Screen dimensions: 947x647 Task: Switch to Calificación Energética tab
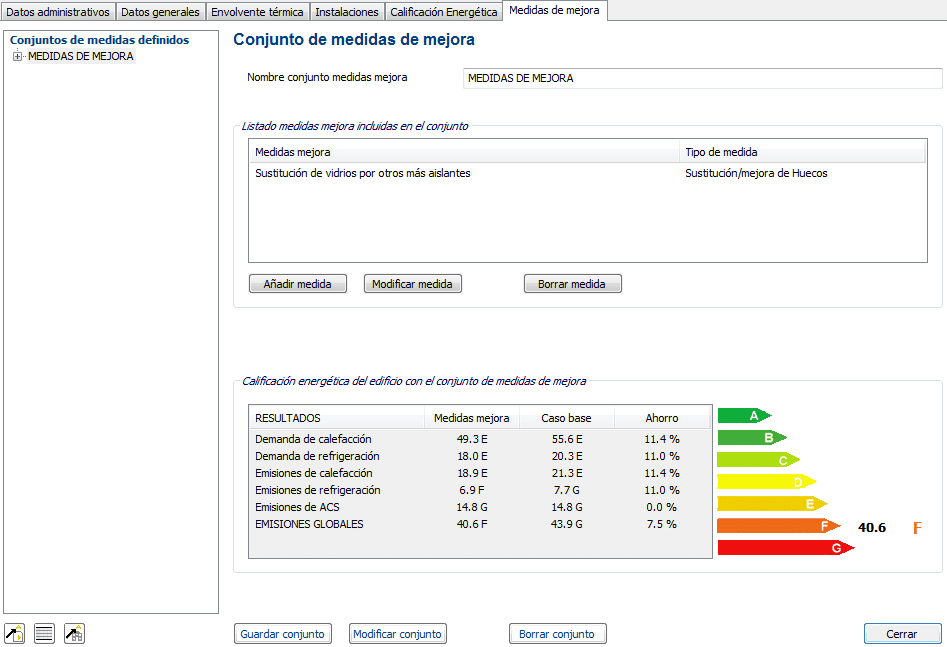coord(443,12)
